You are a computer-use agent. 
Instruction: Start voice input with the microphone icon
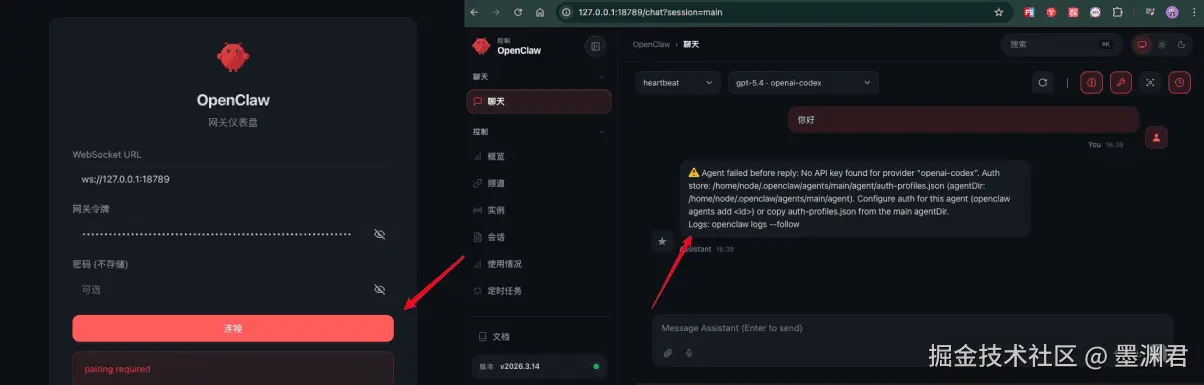[x=689, y=353]
